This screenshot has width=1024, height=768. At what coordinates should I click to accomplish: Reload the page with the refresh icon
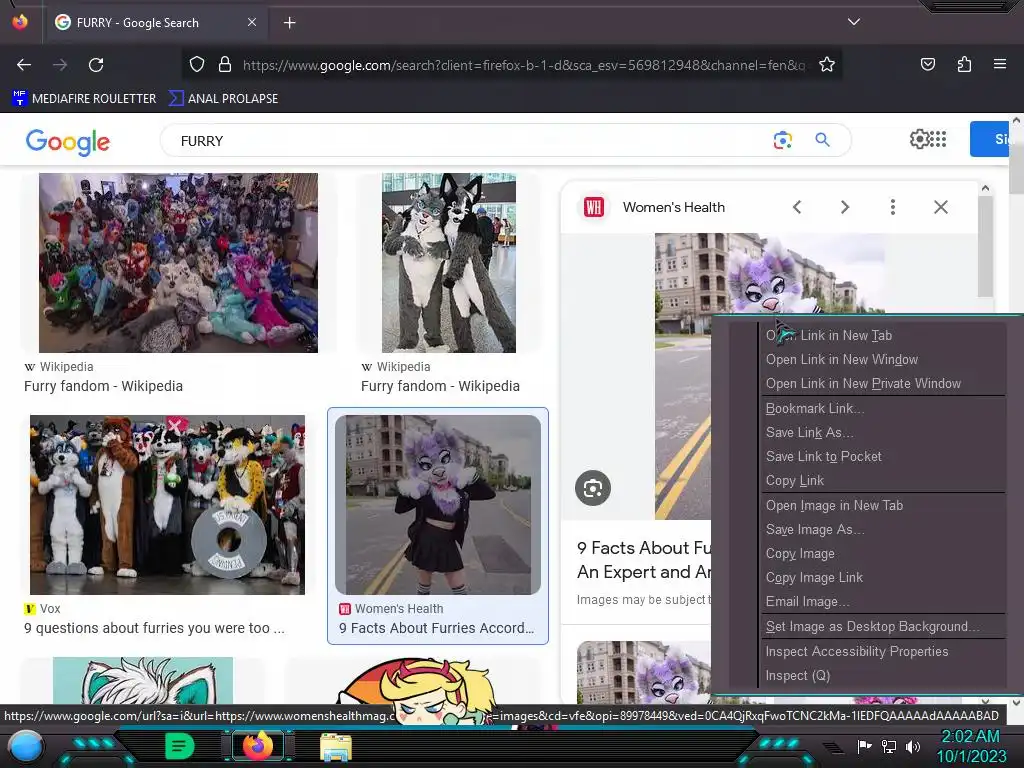(96, 65)
